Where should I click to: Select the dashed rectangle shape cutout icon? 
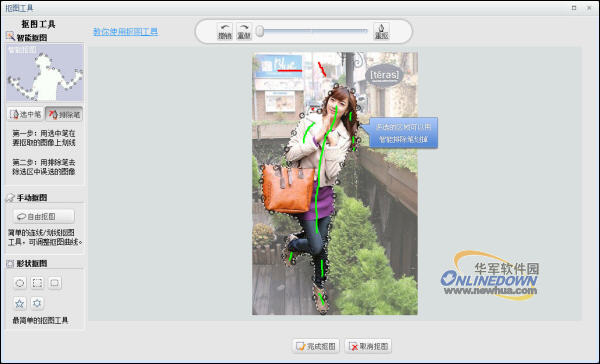point(37,283)
